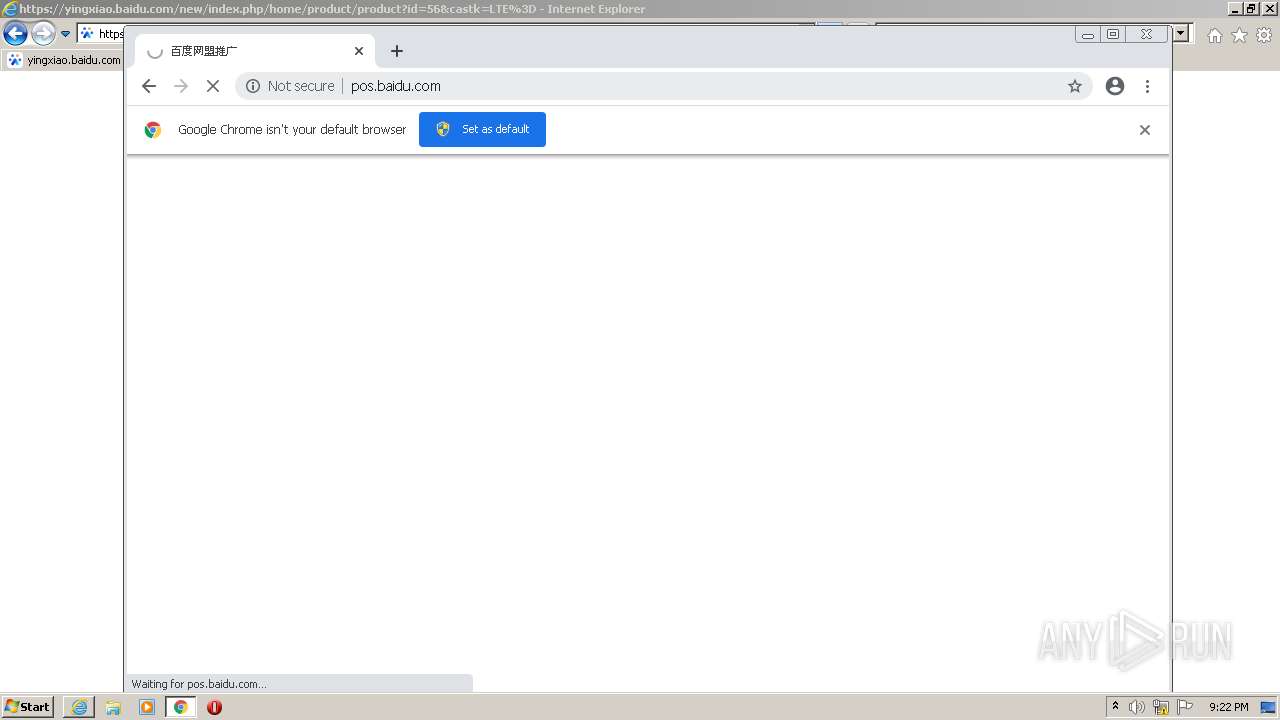Show hidden tray icons arrow

1115,707
